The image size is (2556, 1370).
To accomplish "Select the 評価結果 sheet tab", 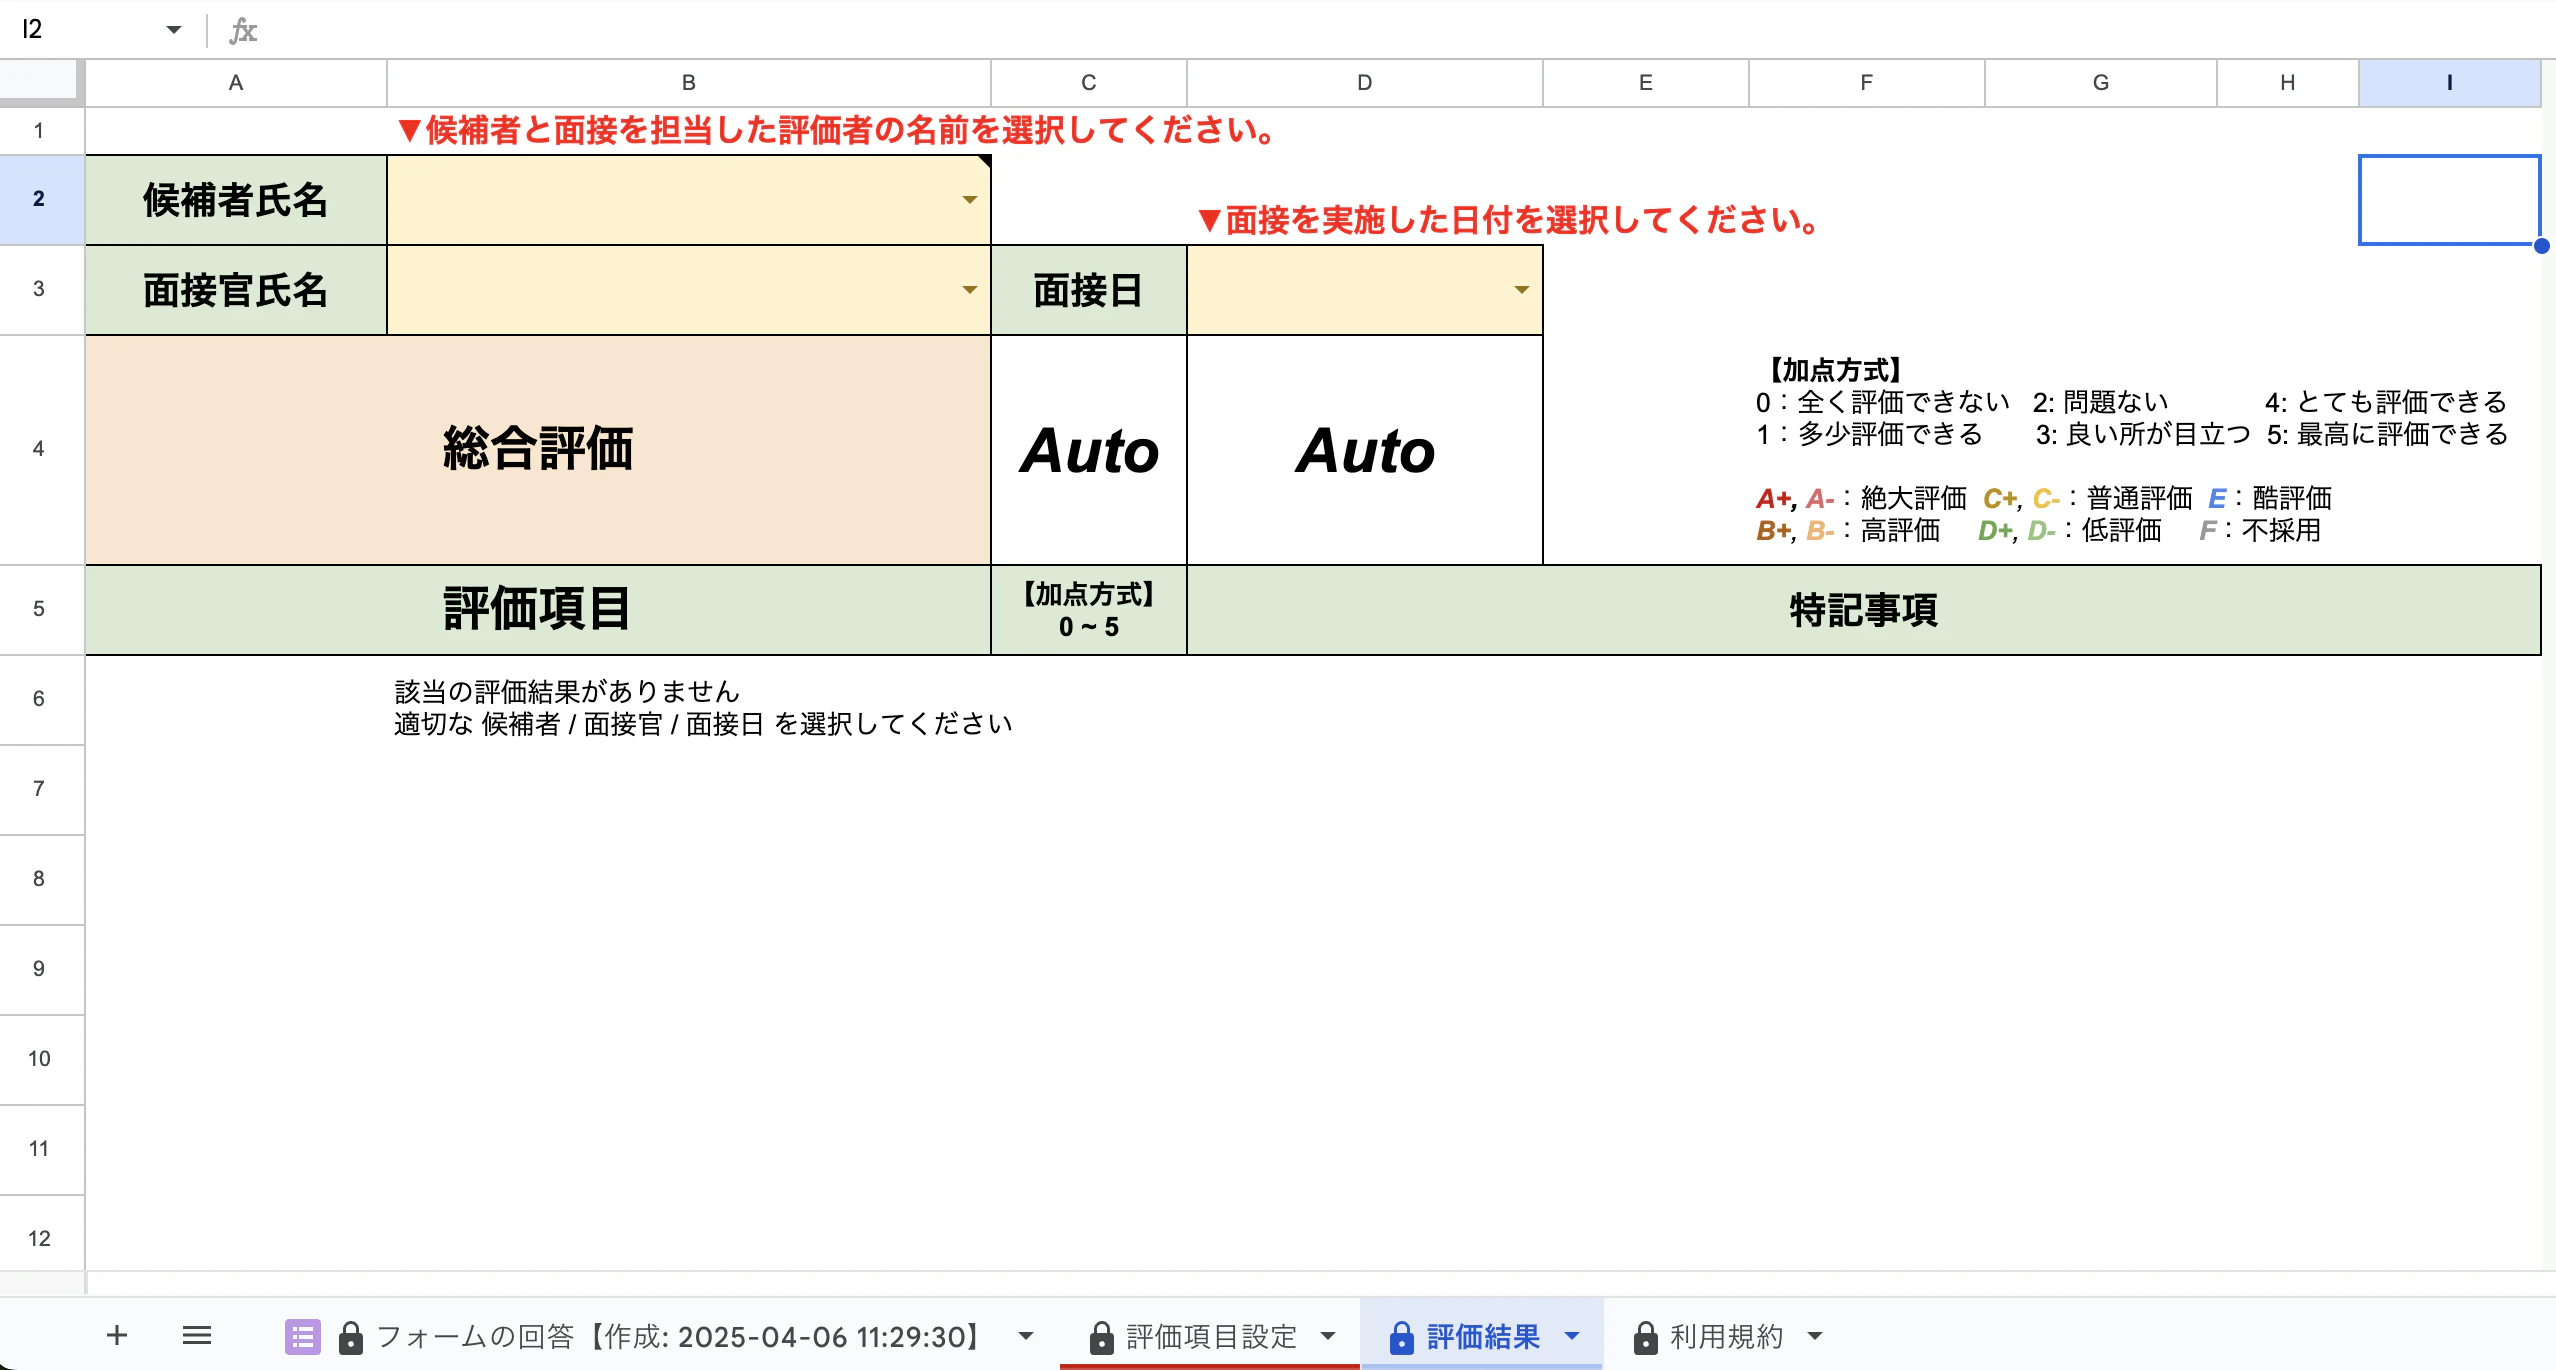I will [x=1482, y=1336].
